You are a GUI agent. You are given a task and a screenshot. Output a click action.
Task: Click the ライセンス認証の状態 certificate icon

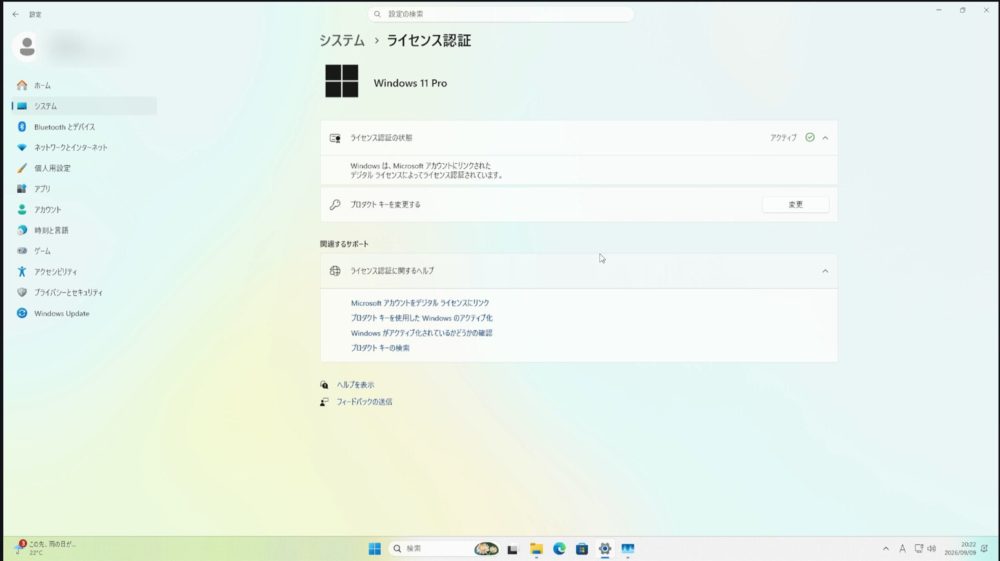point(335,138)
